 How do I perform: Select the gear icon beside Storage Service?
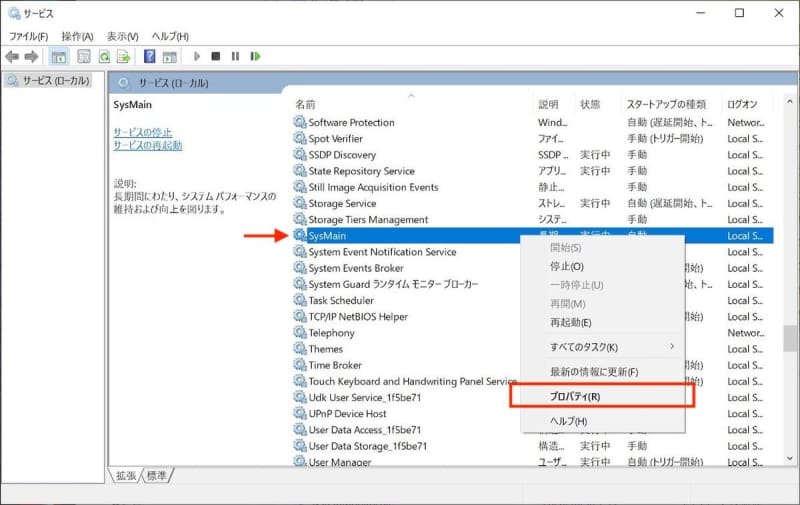(x=300, y=203)
